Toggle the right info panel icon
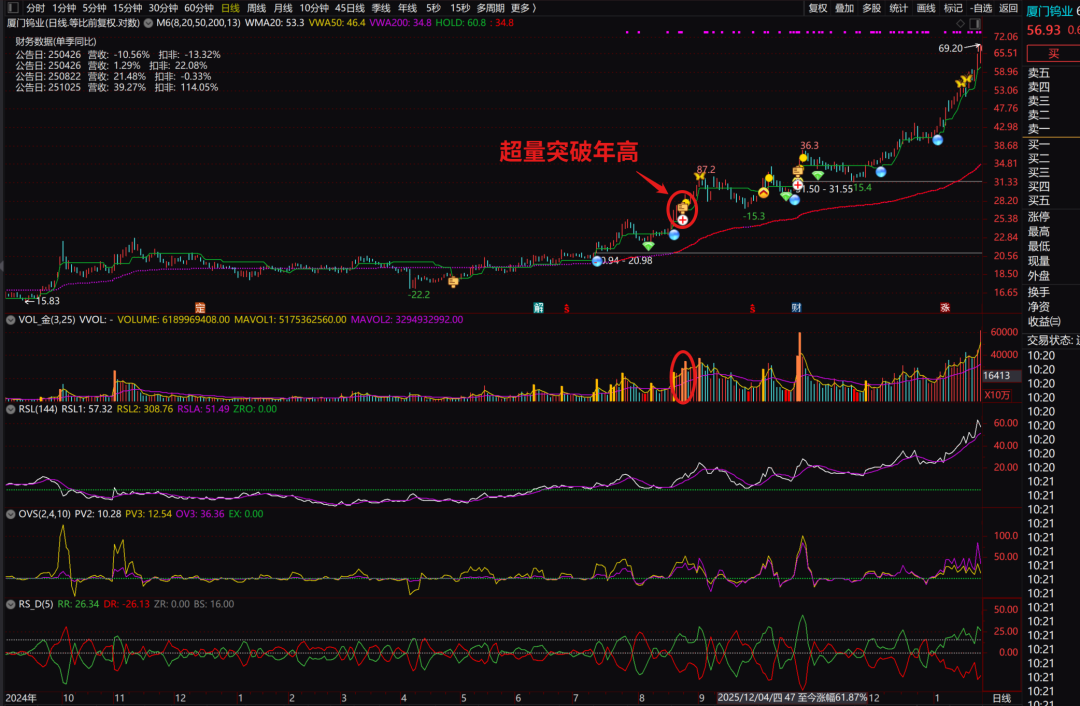Image resolution: width=1080 pixels, height=706 pixels. (975, 23)
